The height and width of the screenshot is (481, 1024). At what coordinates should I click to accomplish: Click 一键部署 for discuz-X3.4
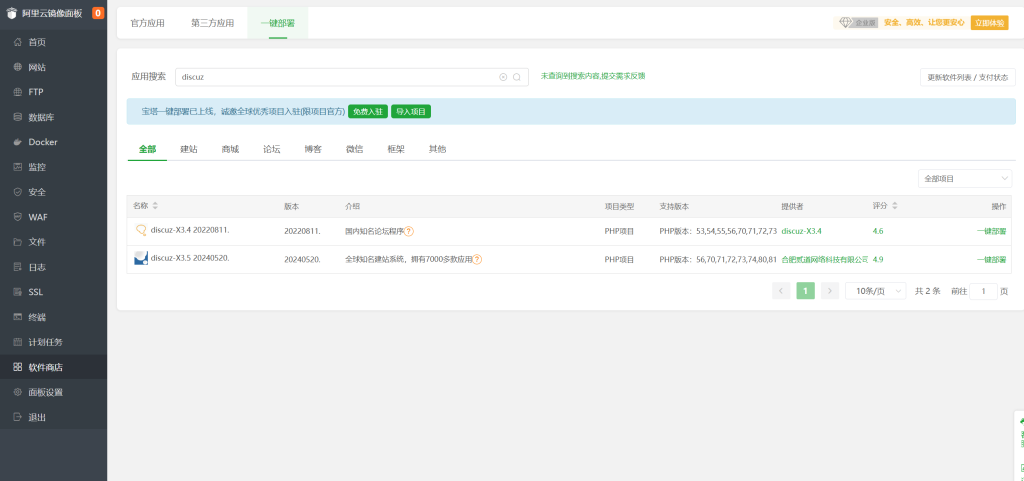991,231
